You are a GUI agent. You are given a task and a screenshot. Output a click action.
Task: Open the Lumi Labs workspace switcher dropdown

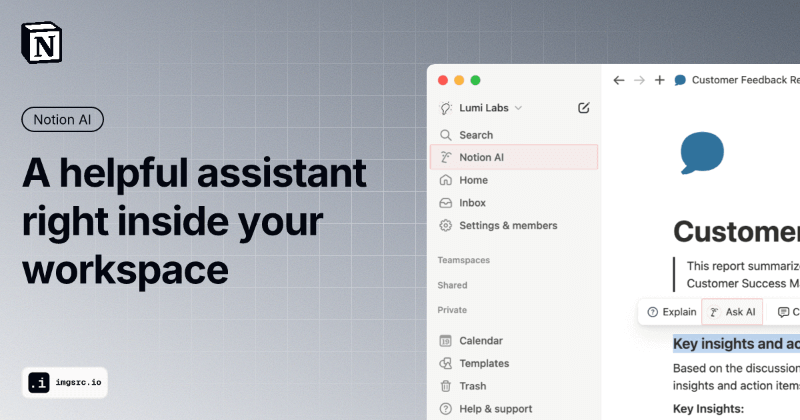tap(490, 108)
